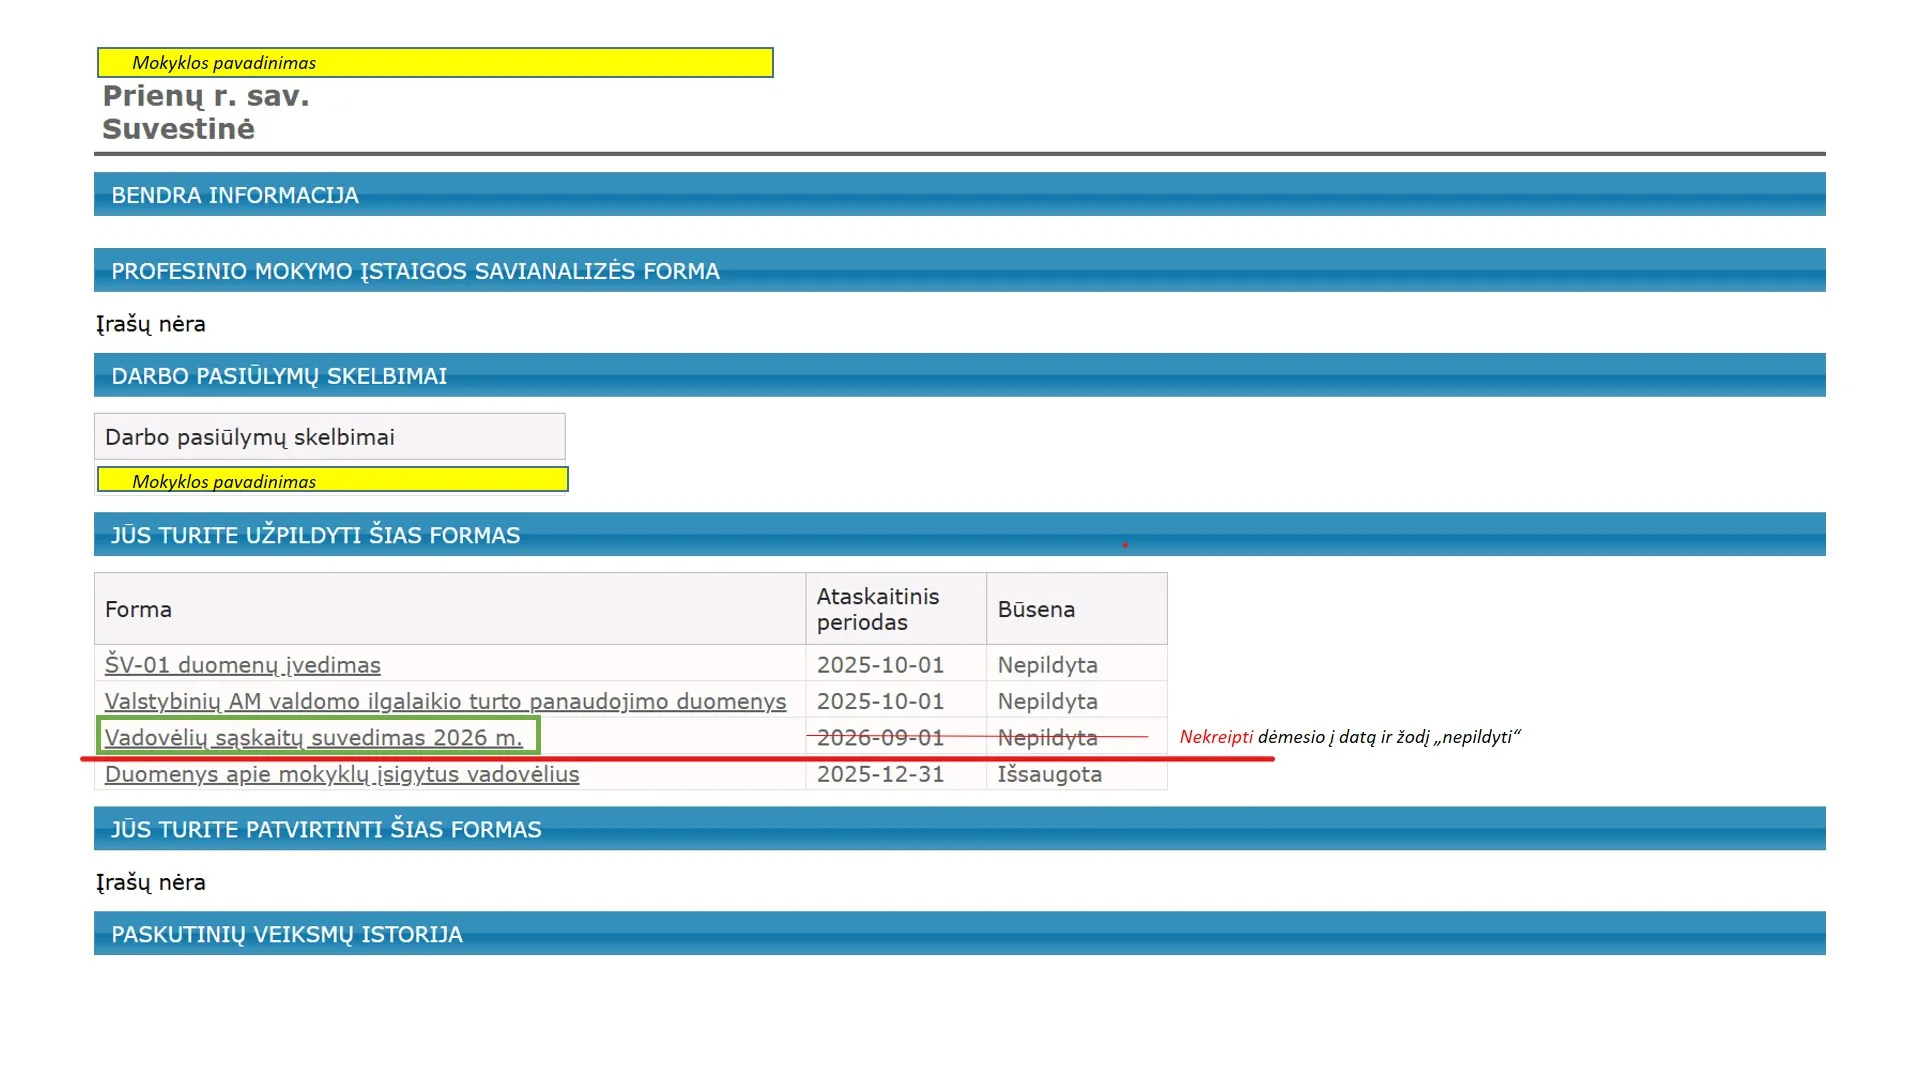Click the lower yellow Mokyklos pavadinimas box
The width and height of the screenshot is (1920, 1080).
[332, 481]
